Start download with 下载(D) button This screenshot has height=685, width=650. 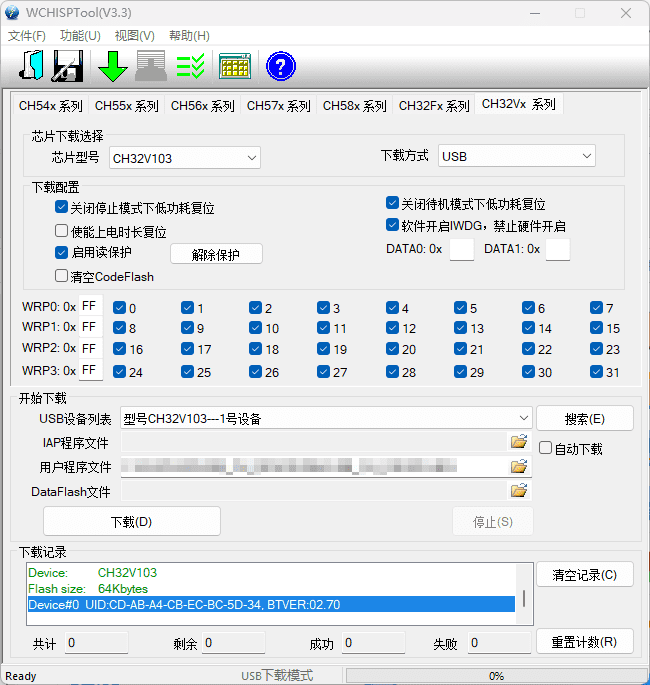coord(132,521)
